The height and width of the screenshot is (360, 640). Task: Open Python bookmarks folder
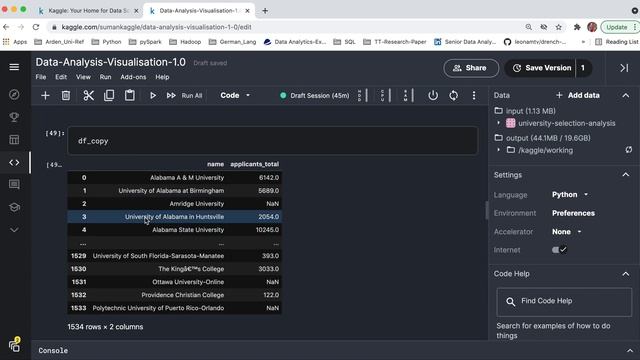click(x=107, y=42)
